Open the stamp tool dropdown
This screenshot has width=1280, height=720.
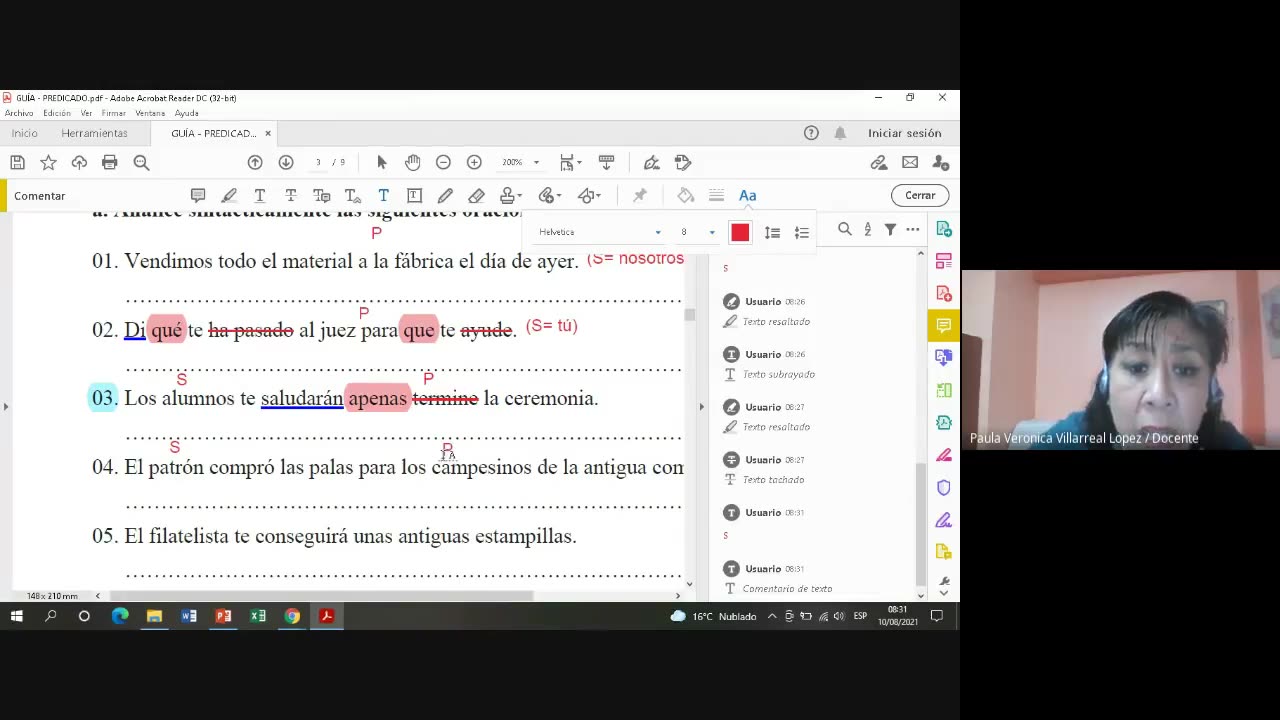pos(511,195)
